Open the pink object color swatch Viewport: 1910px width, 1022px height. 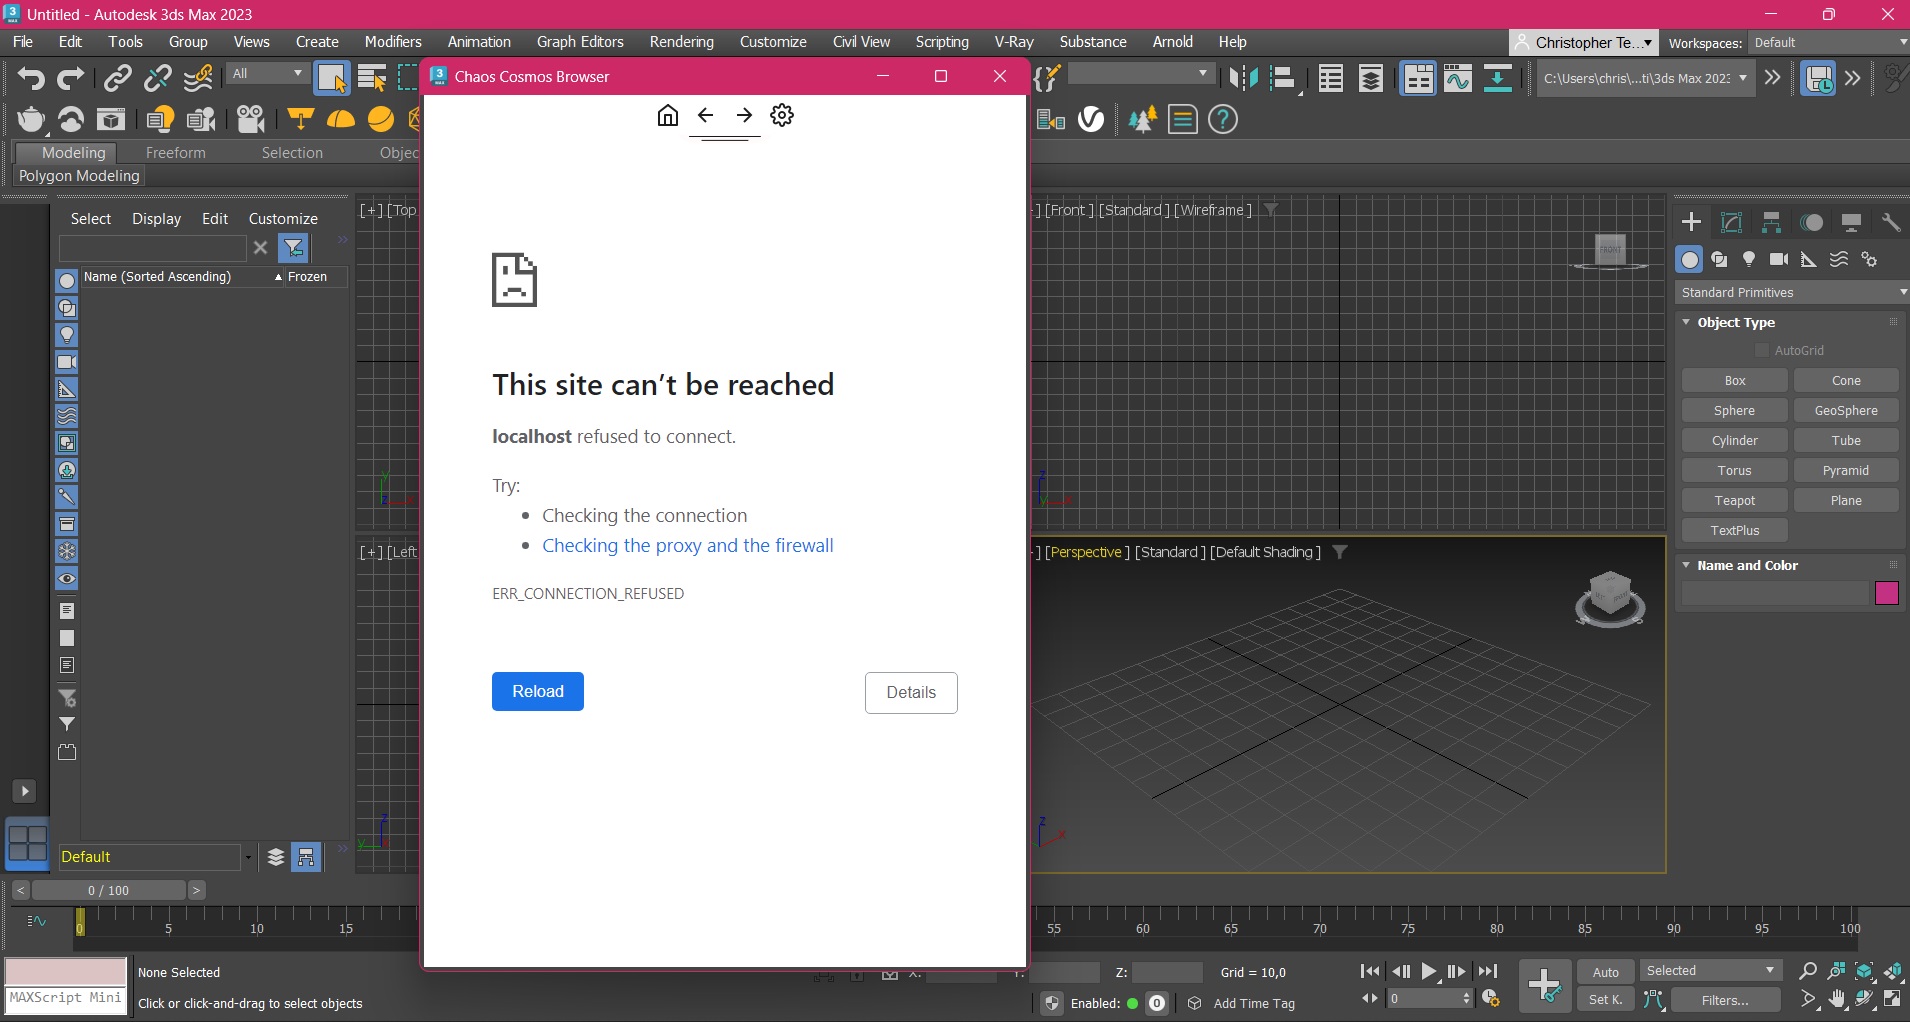tap(1887, 594)
